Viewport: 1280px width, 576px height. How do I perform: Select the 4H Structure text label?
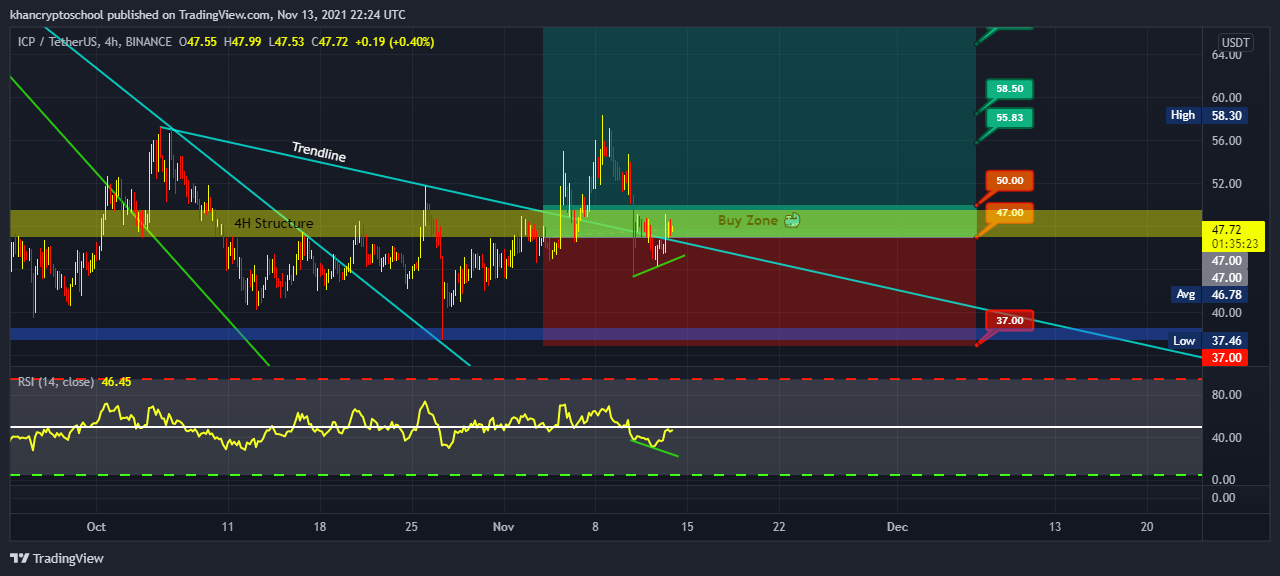274,224
